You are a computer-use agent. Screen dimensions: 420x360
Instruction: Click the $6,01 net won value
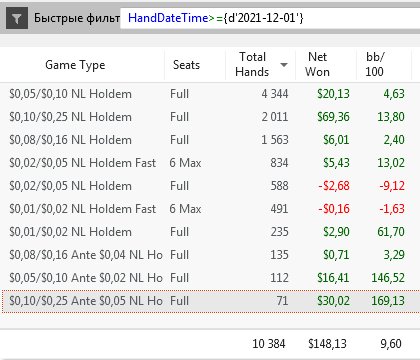pos(336,140)
